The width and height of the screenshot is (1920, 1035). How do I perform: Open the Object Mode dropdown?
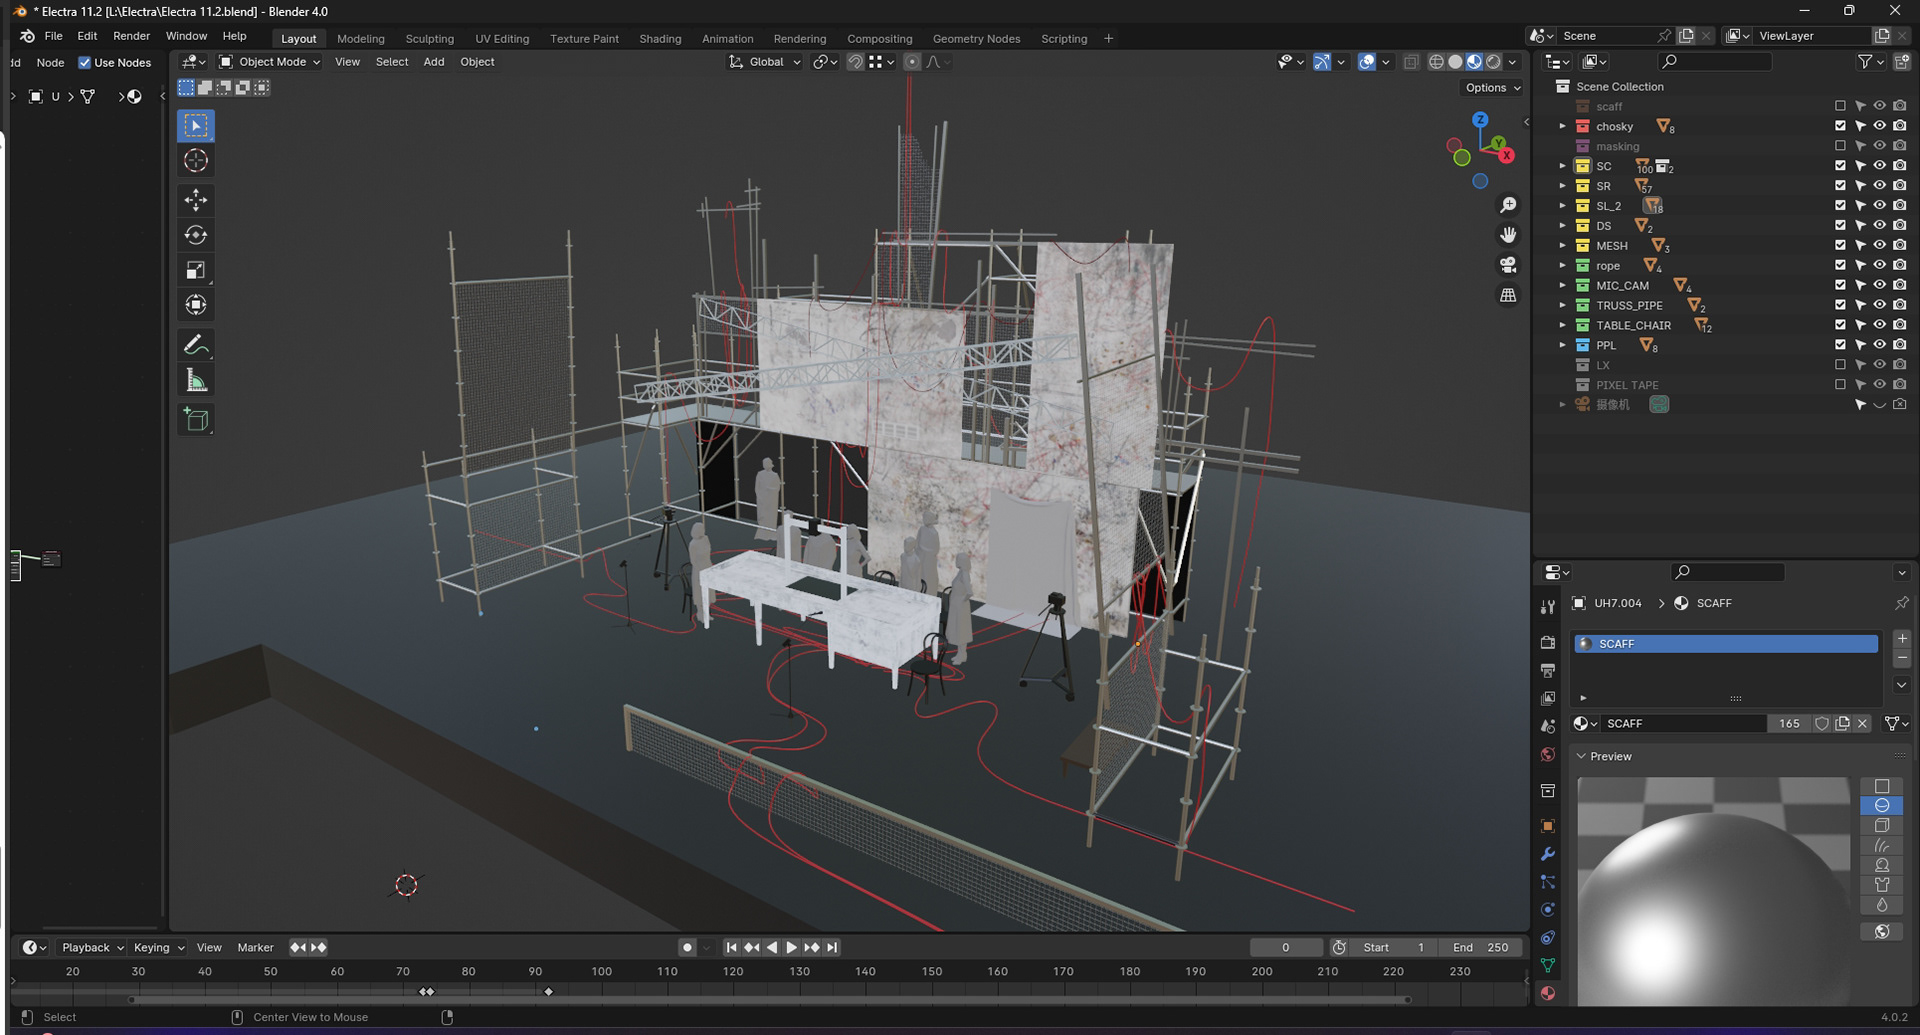[269, 62]
